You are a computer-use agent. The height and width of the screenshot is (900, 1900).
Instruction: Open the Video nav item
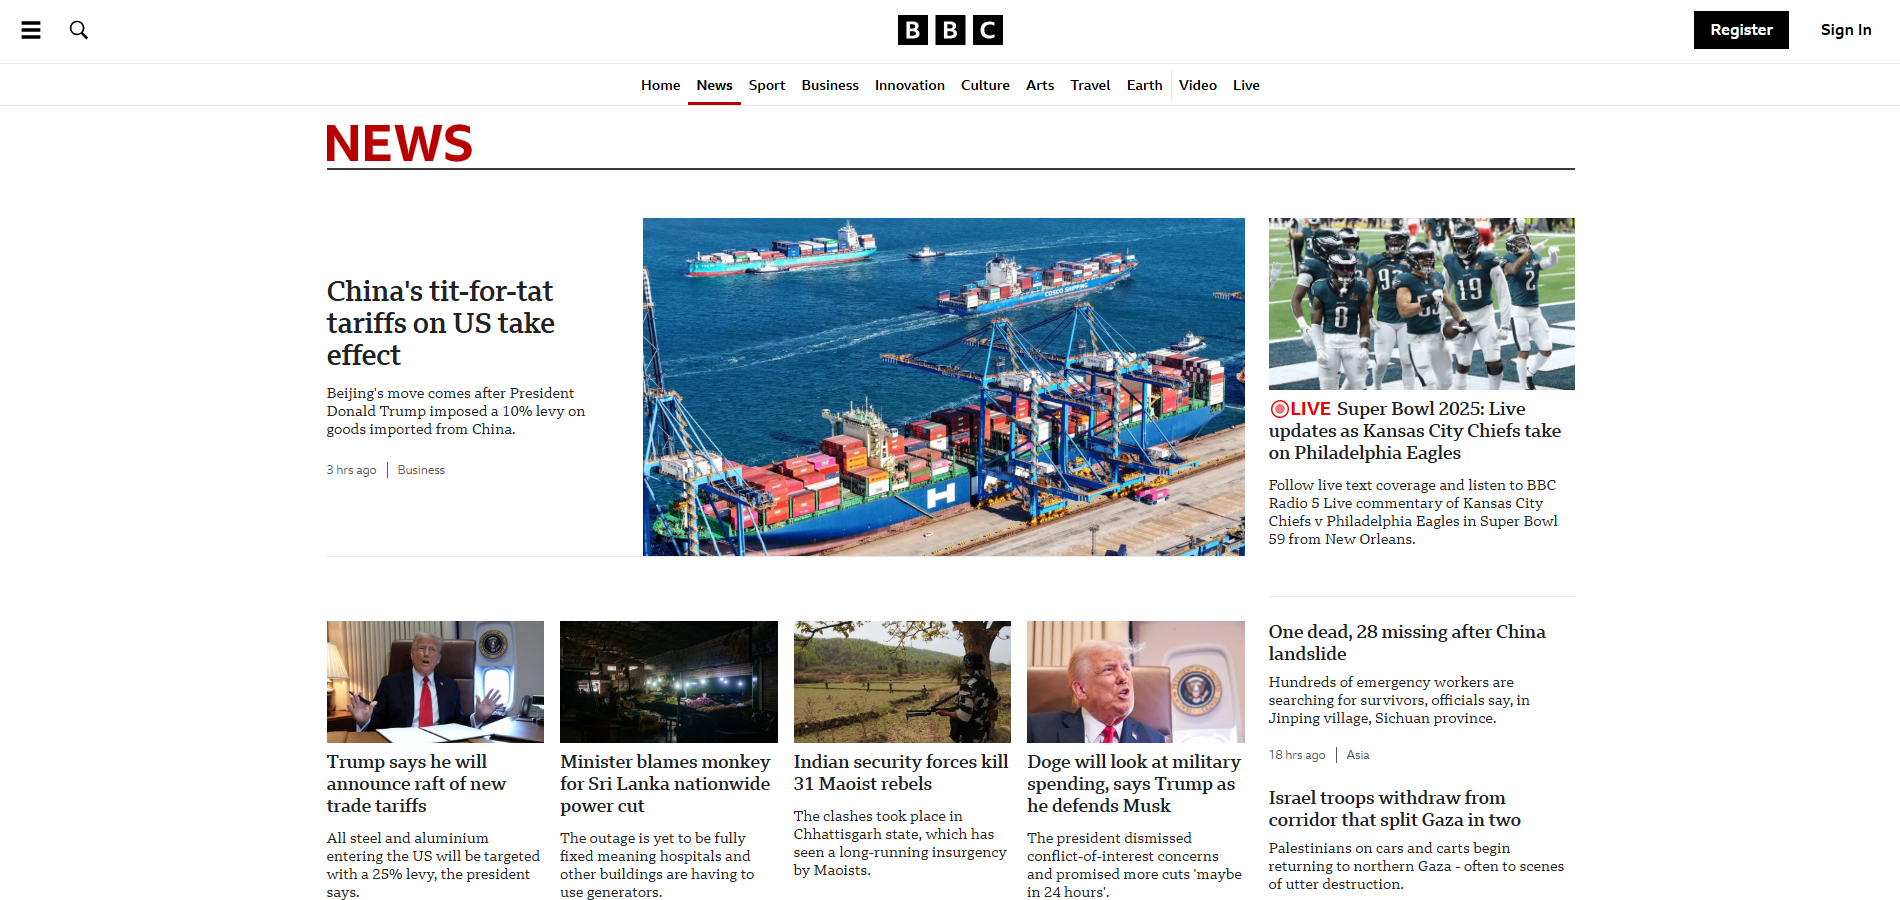[x=1197, y=85]
